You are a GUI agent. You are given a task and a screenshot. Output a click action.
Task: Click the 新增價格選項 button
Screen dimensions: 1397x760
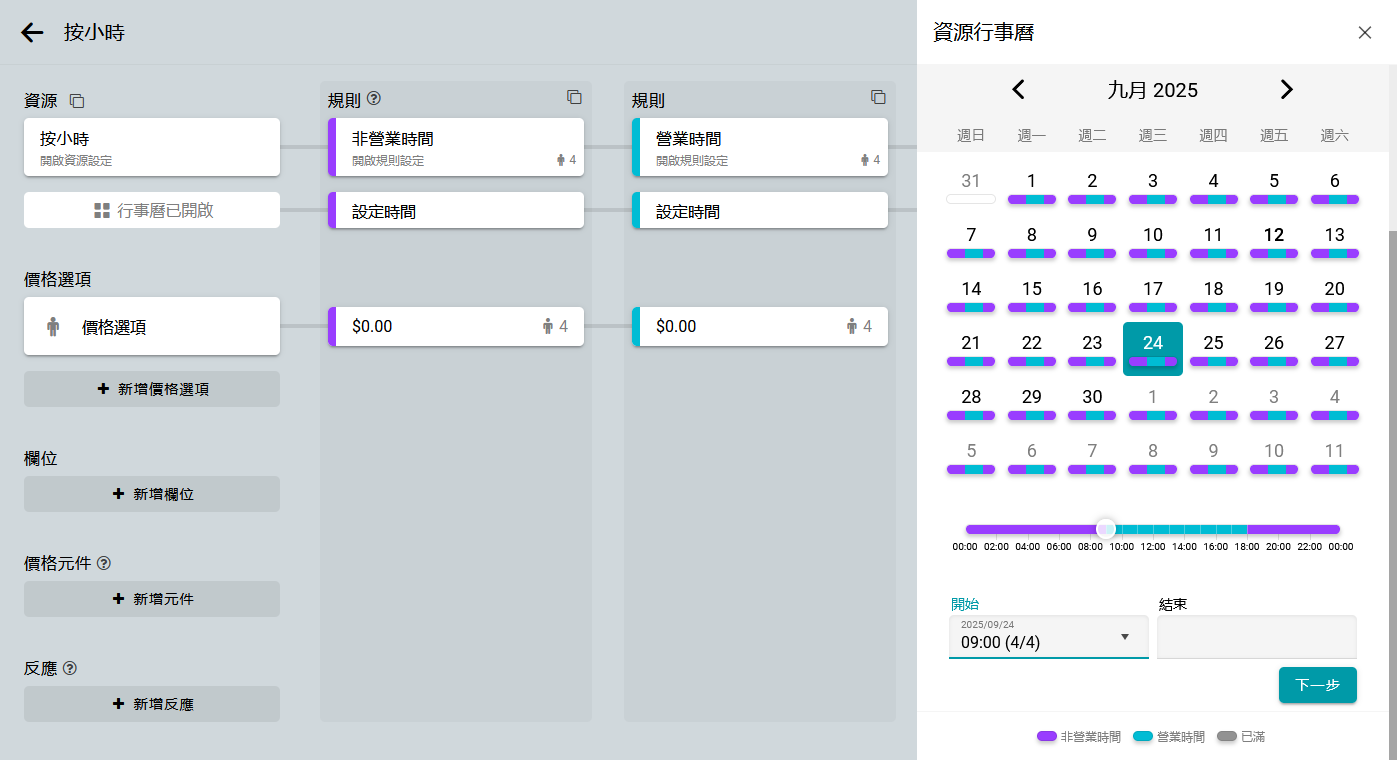(152, 390)
